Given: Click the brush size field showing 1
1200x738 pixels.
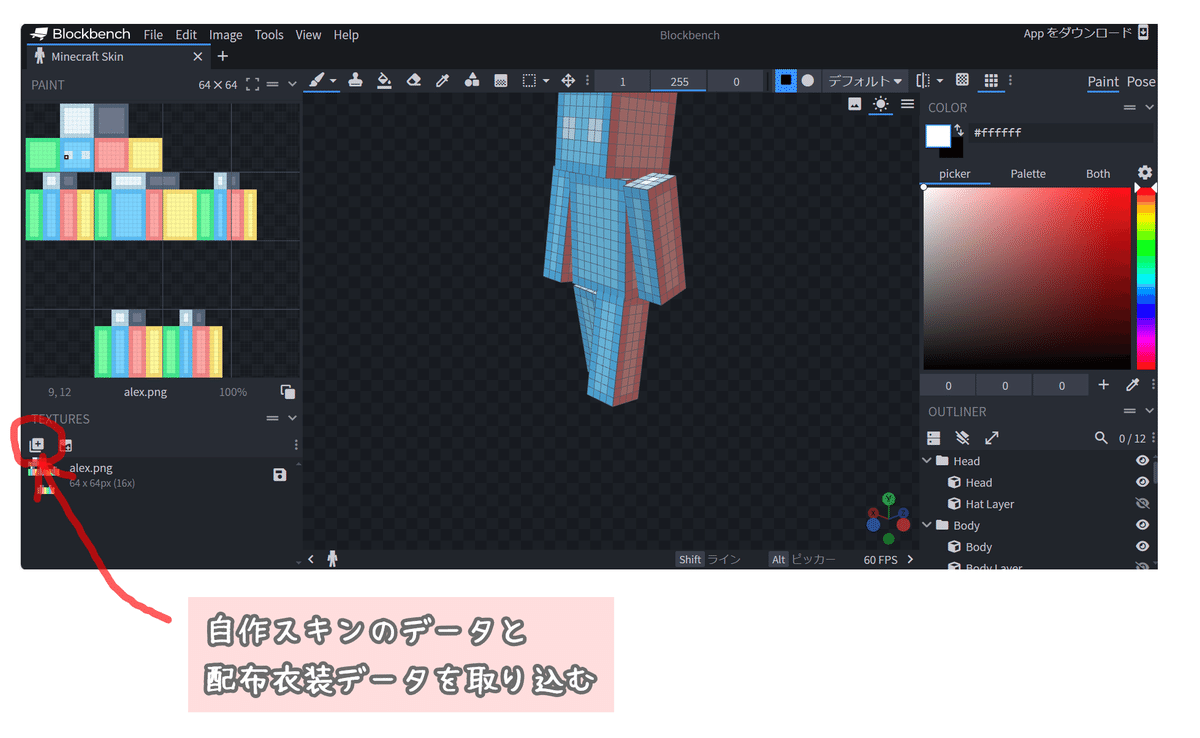Looking at the screenshot, I should (622, 82).
